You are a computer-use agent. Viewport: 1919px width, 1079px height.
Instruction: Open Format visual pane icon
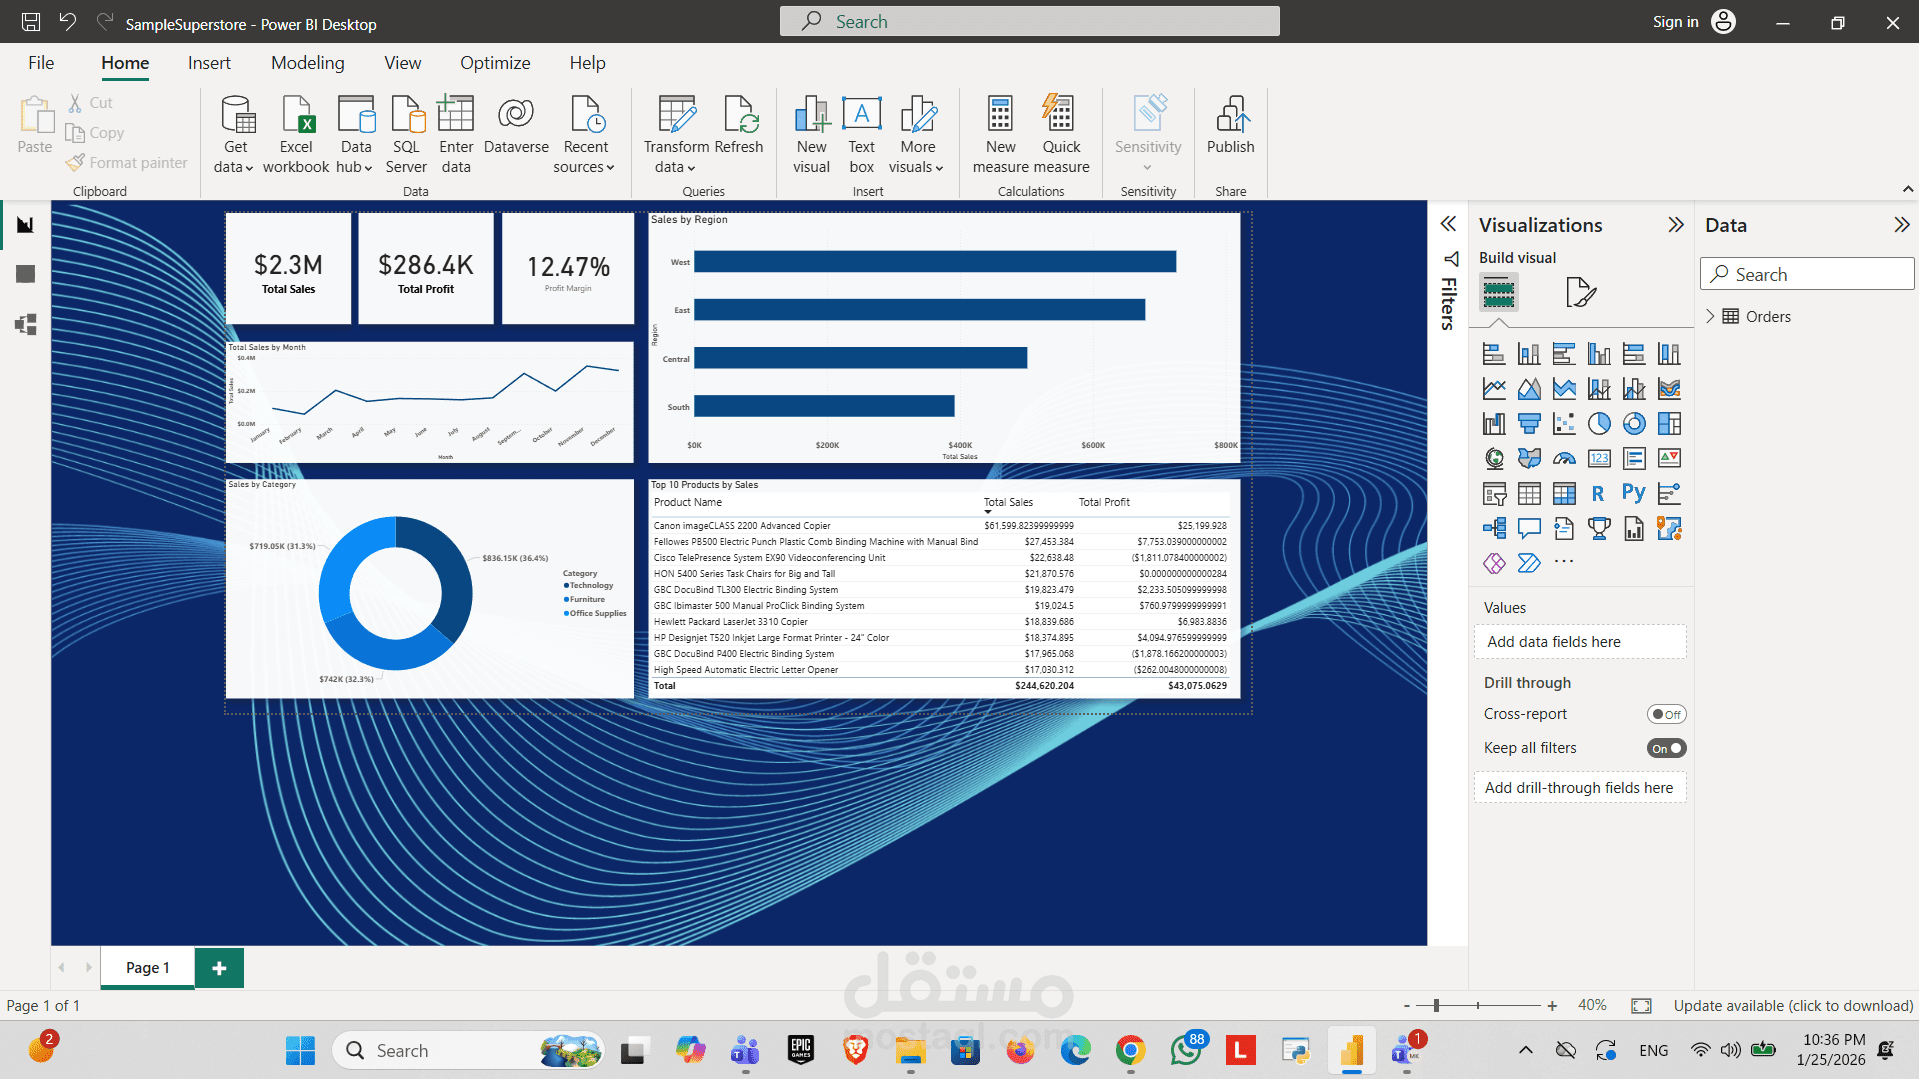click(x=1580, y=293)
